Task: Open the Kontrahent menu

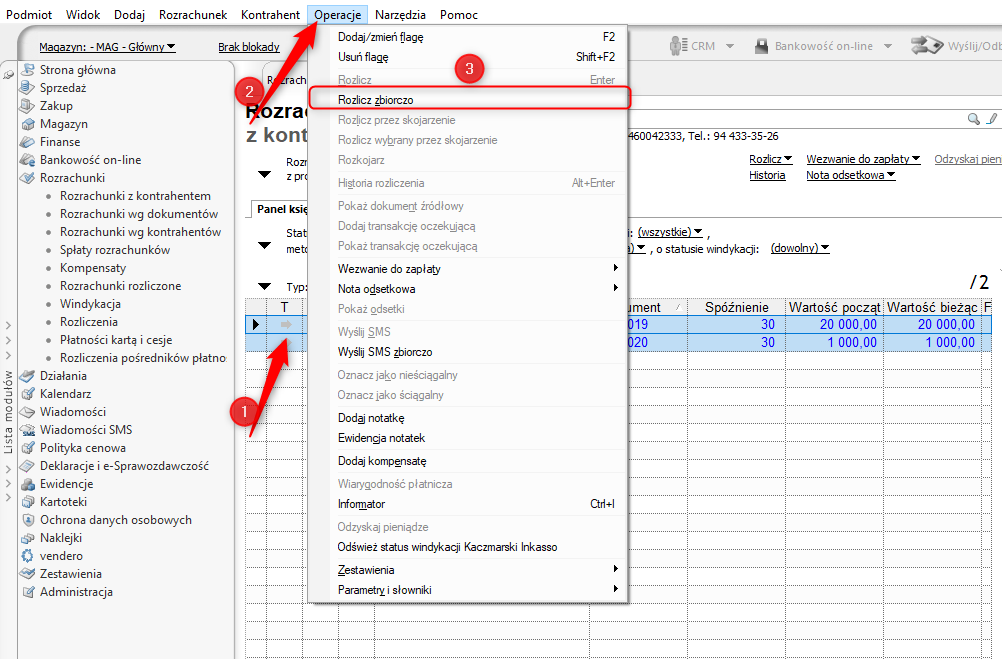Action: point(270,15)
